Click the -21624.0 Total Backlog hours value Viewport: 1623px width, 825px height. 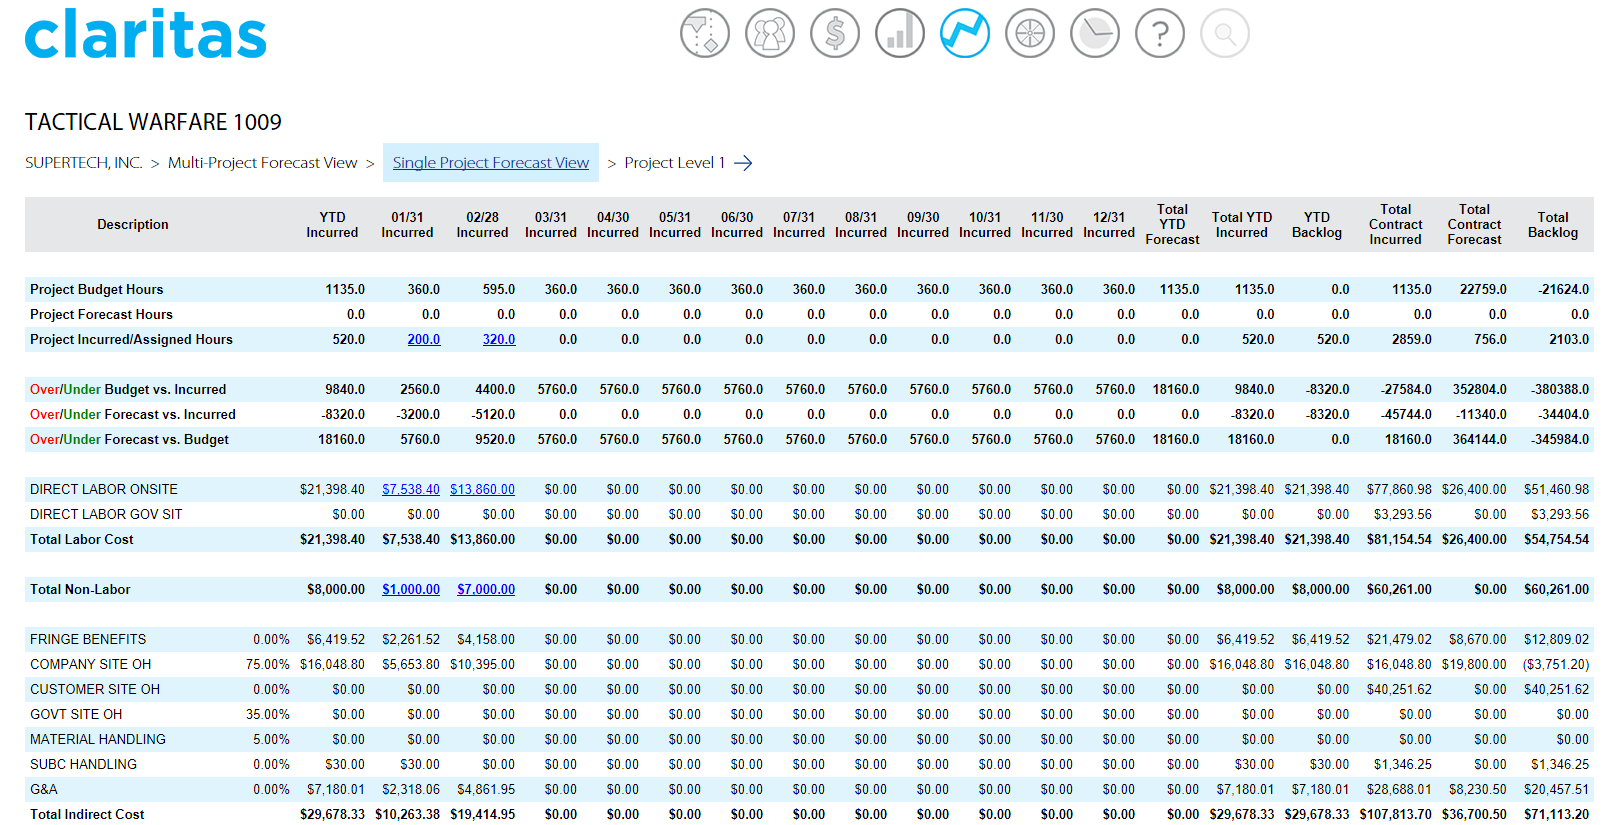pos(1564,289)
